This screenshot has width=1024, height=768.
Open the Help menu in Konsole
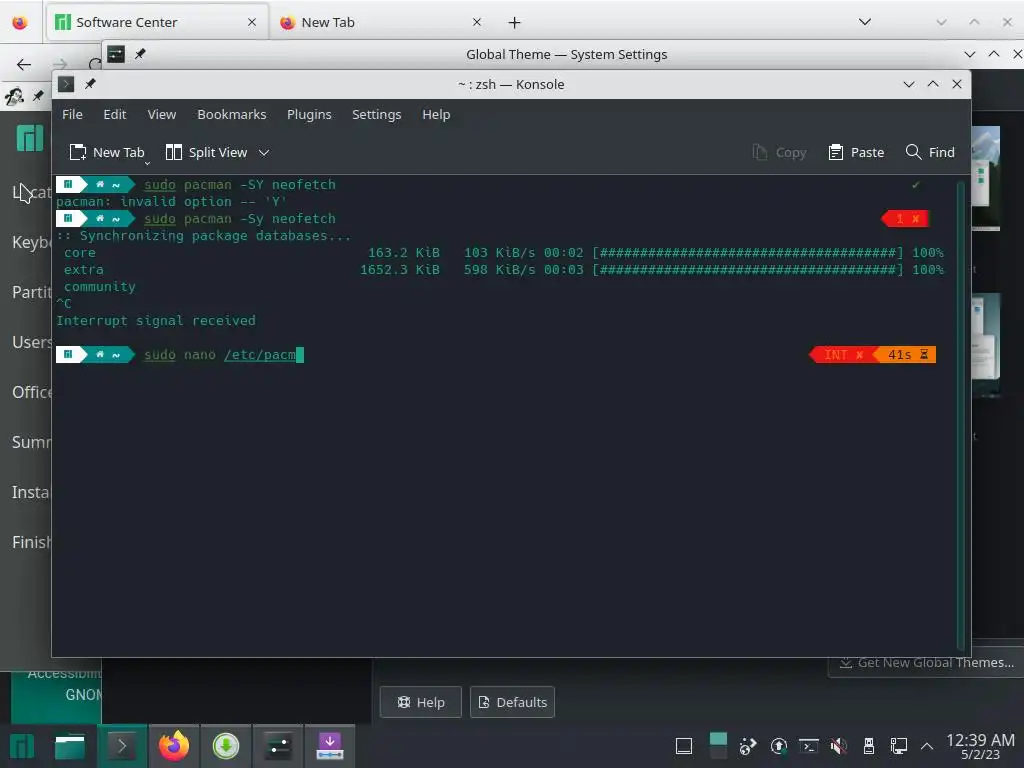click(436, 114)
